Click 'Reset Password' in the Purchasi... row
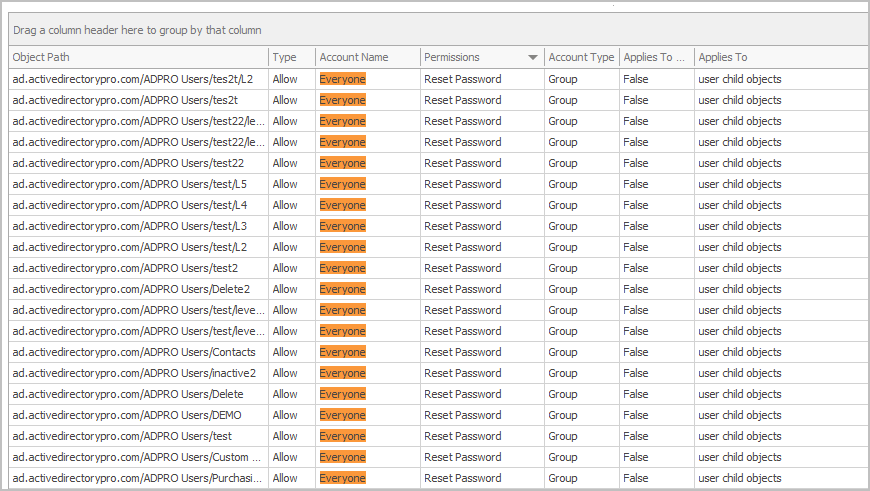 tap(463, 478)
